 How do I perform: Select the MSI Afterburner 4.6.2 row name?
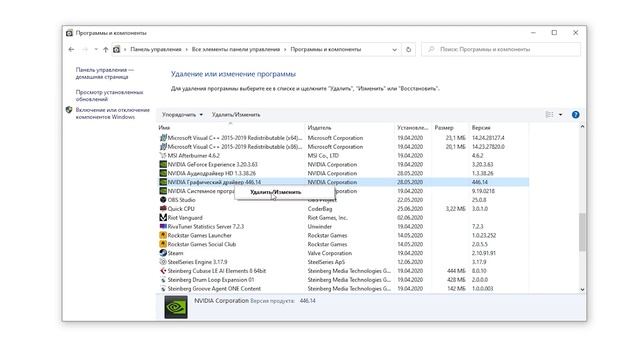click(x=193, y=156)
